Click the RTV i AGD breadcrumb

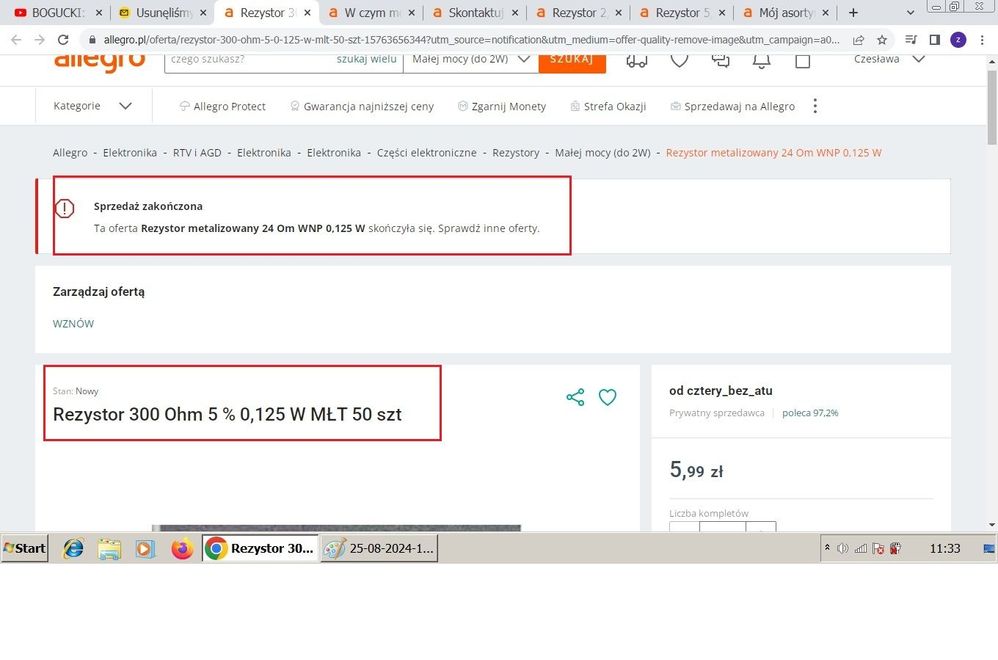click(197, 153)
